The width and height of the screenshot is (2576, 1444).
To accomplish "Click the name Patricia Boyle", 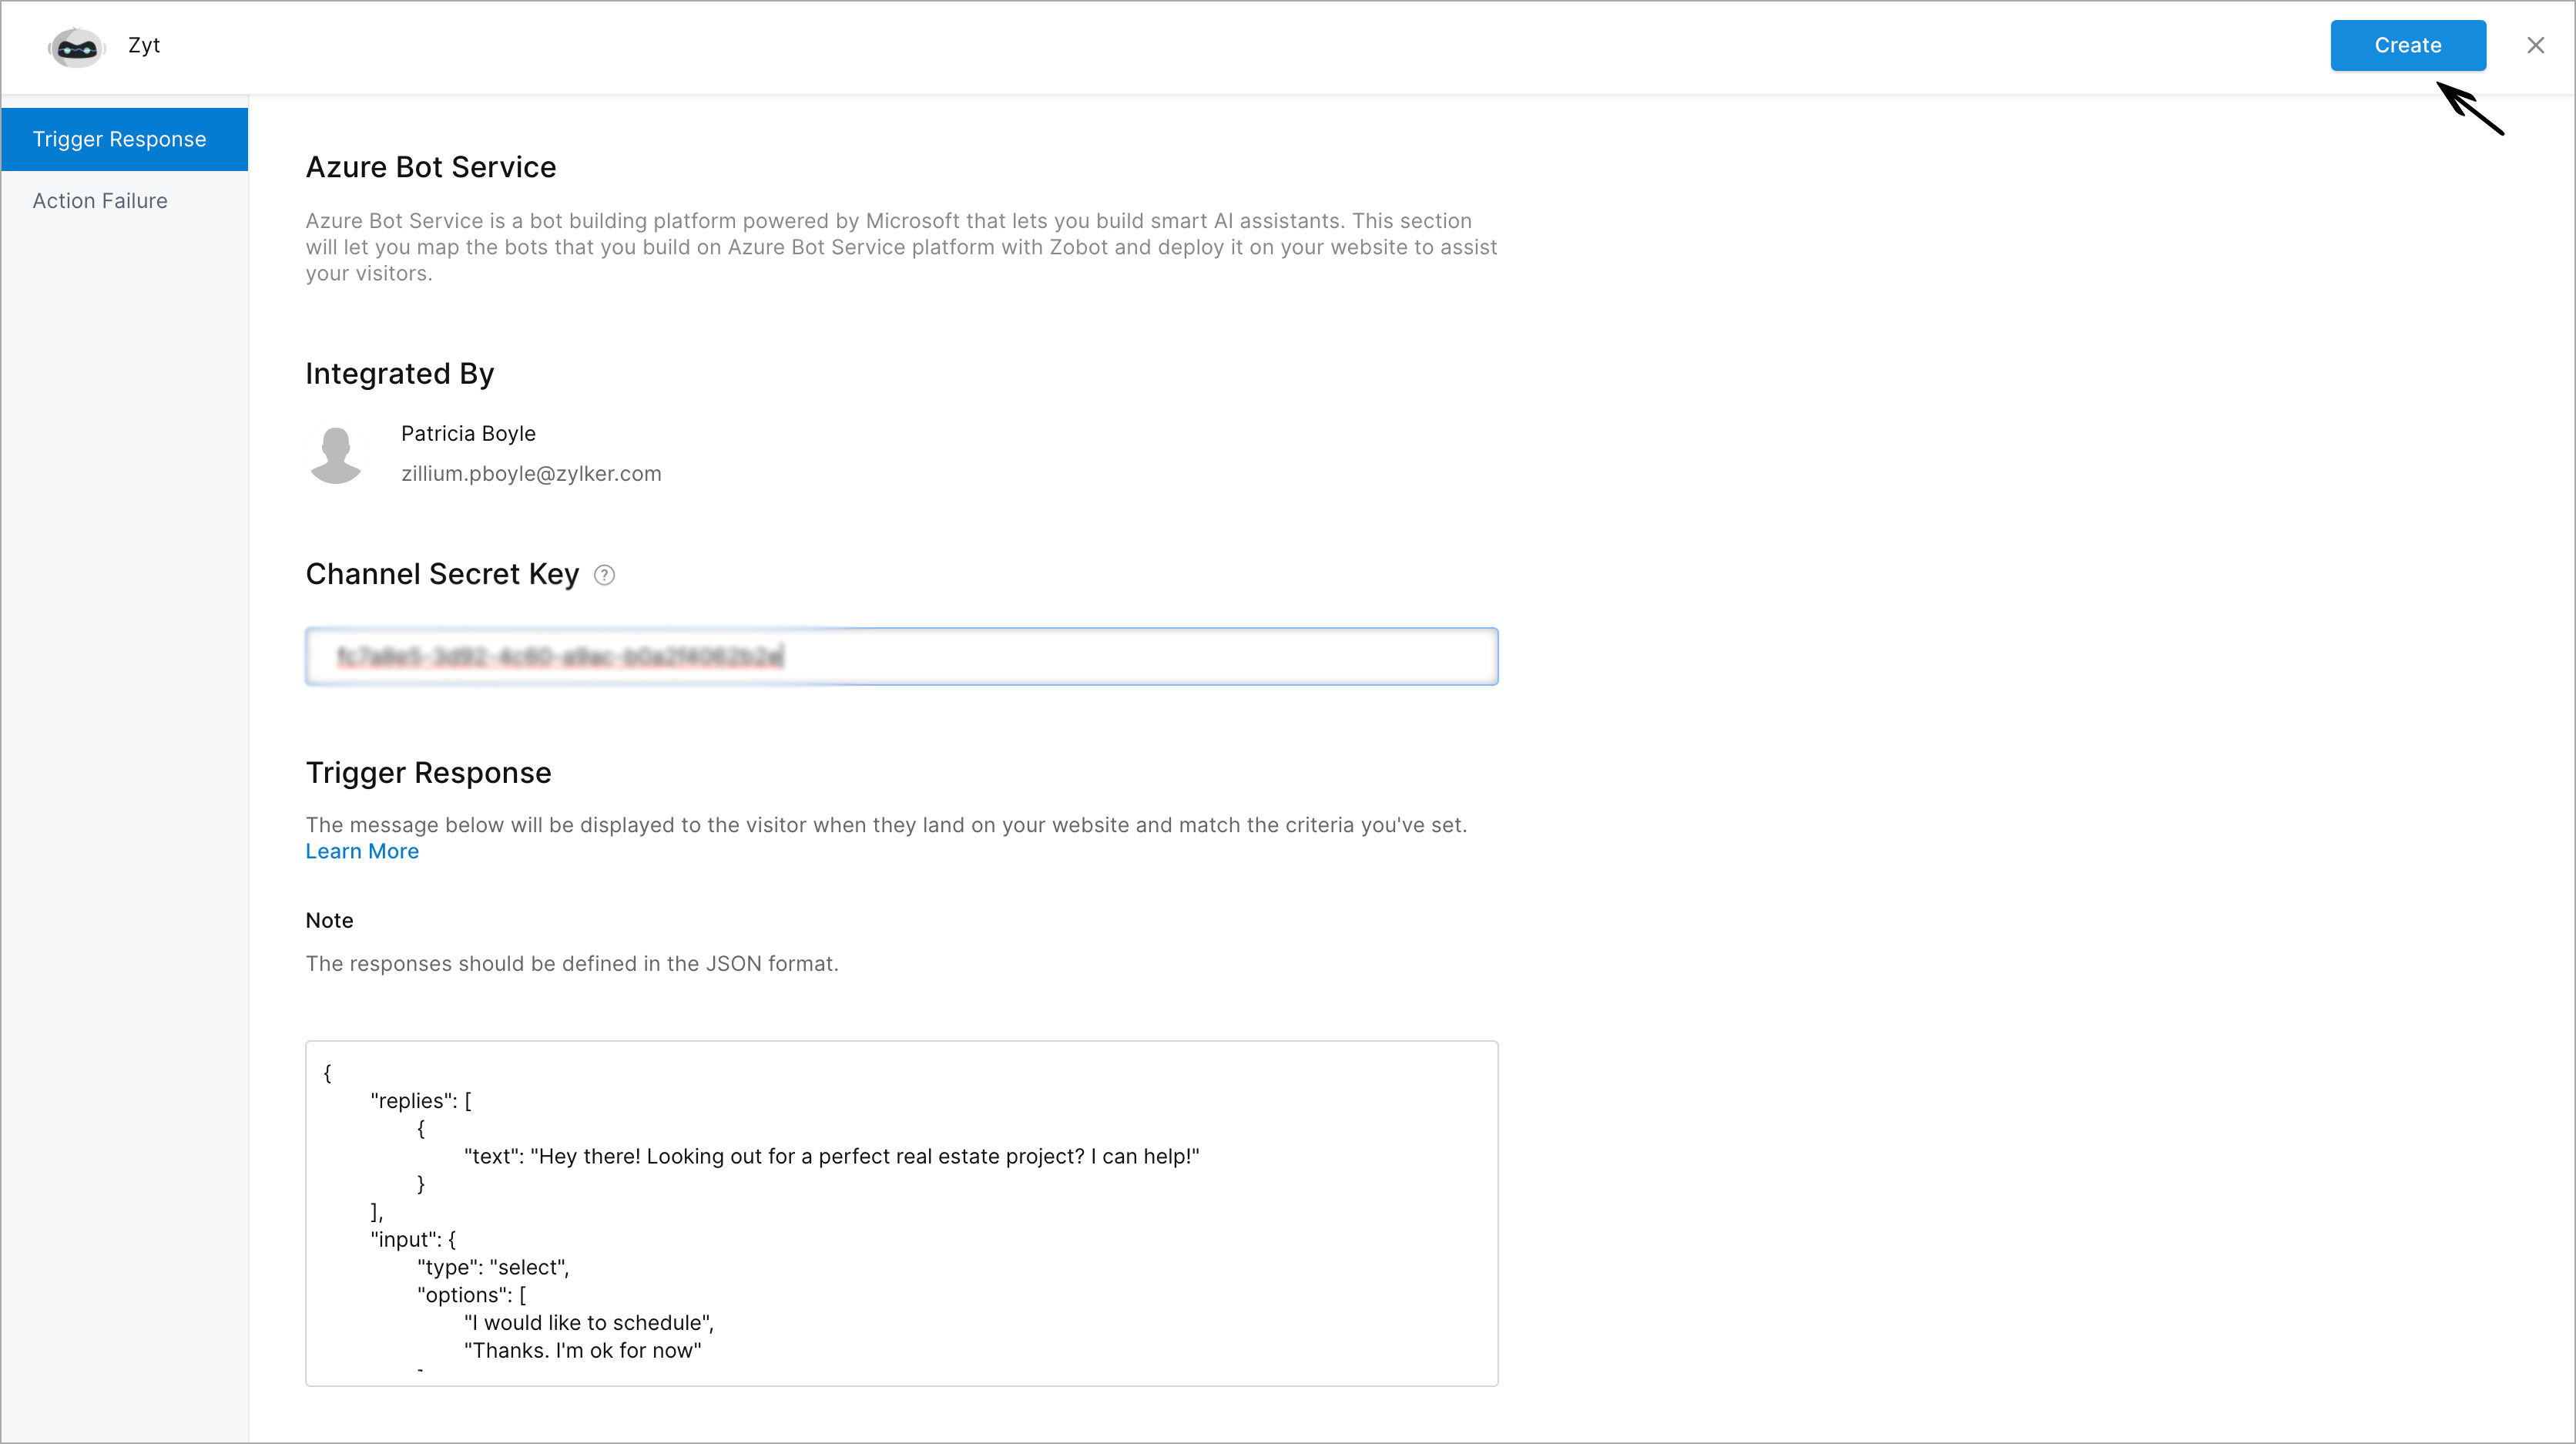I will [x=468, y=433].
